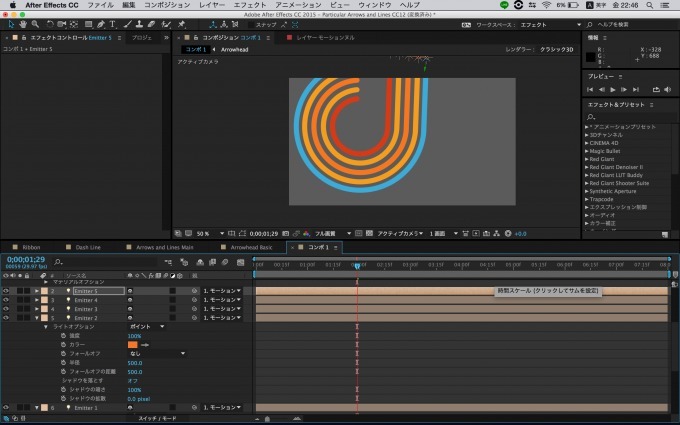Select the Hand tool in toolbar
Viewport: 680px width, 425px height.
(21, 23)
